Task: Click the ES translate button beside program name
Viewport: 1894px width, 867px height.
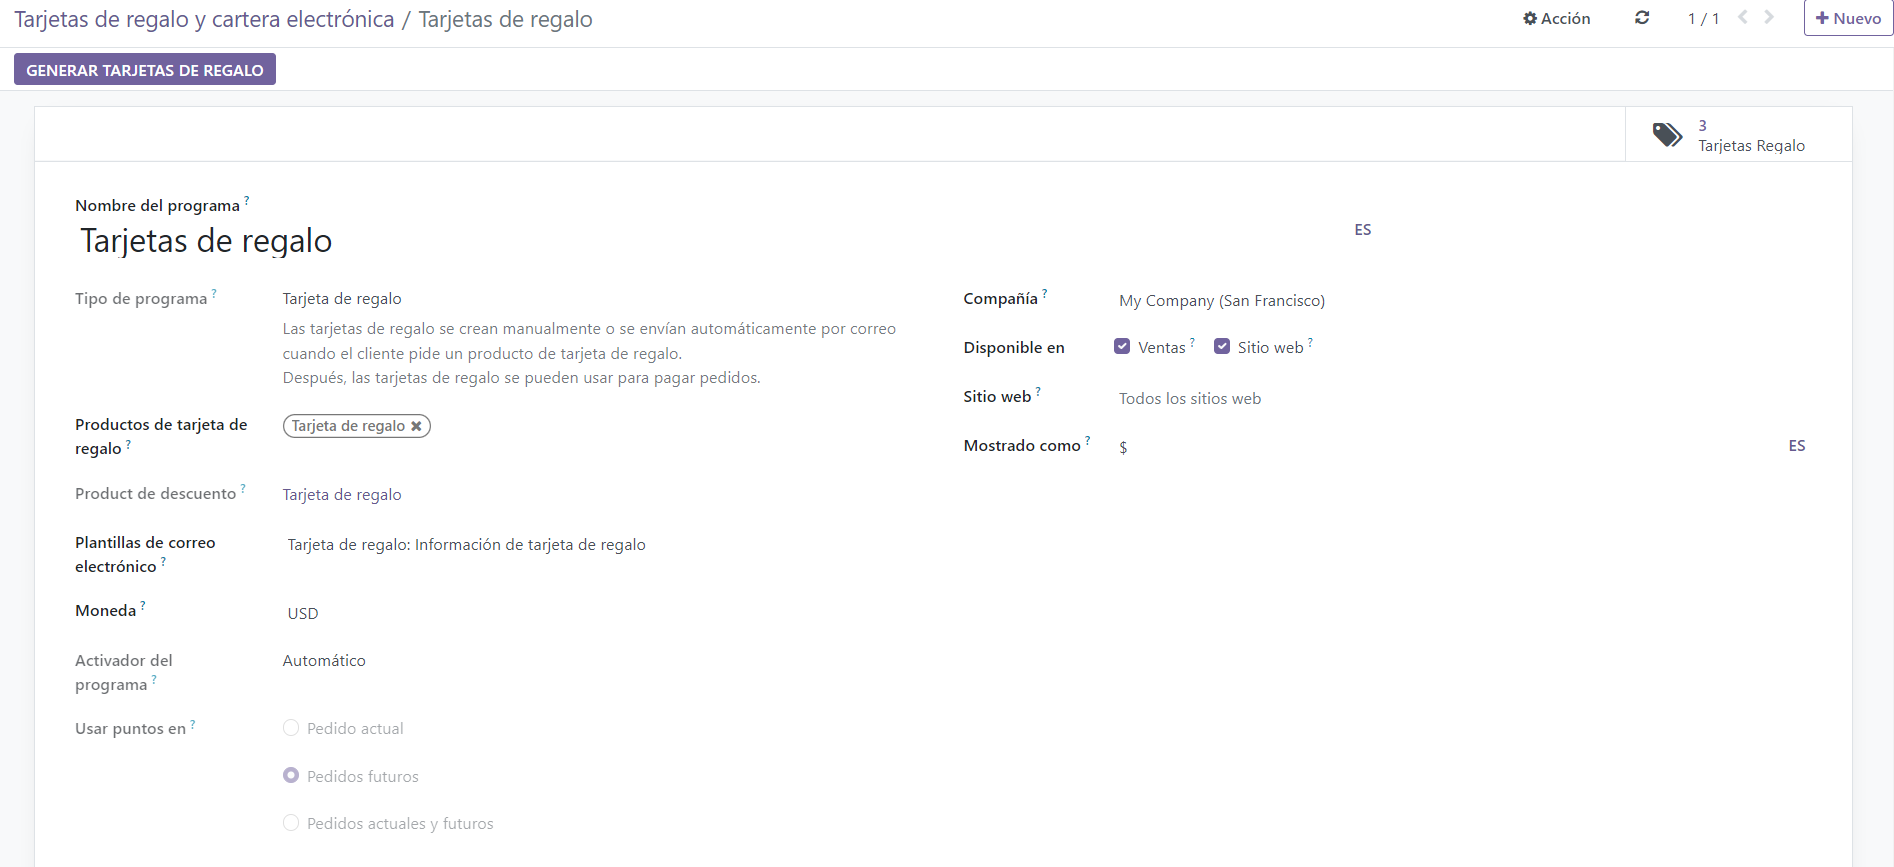Action: [x=1362, y=230]
